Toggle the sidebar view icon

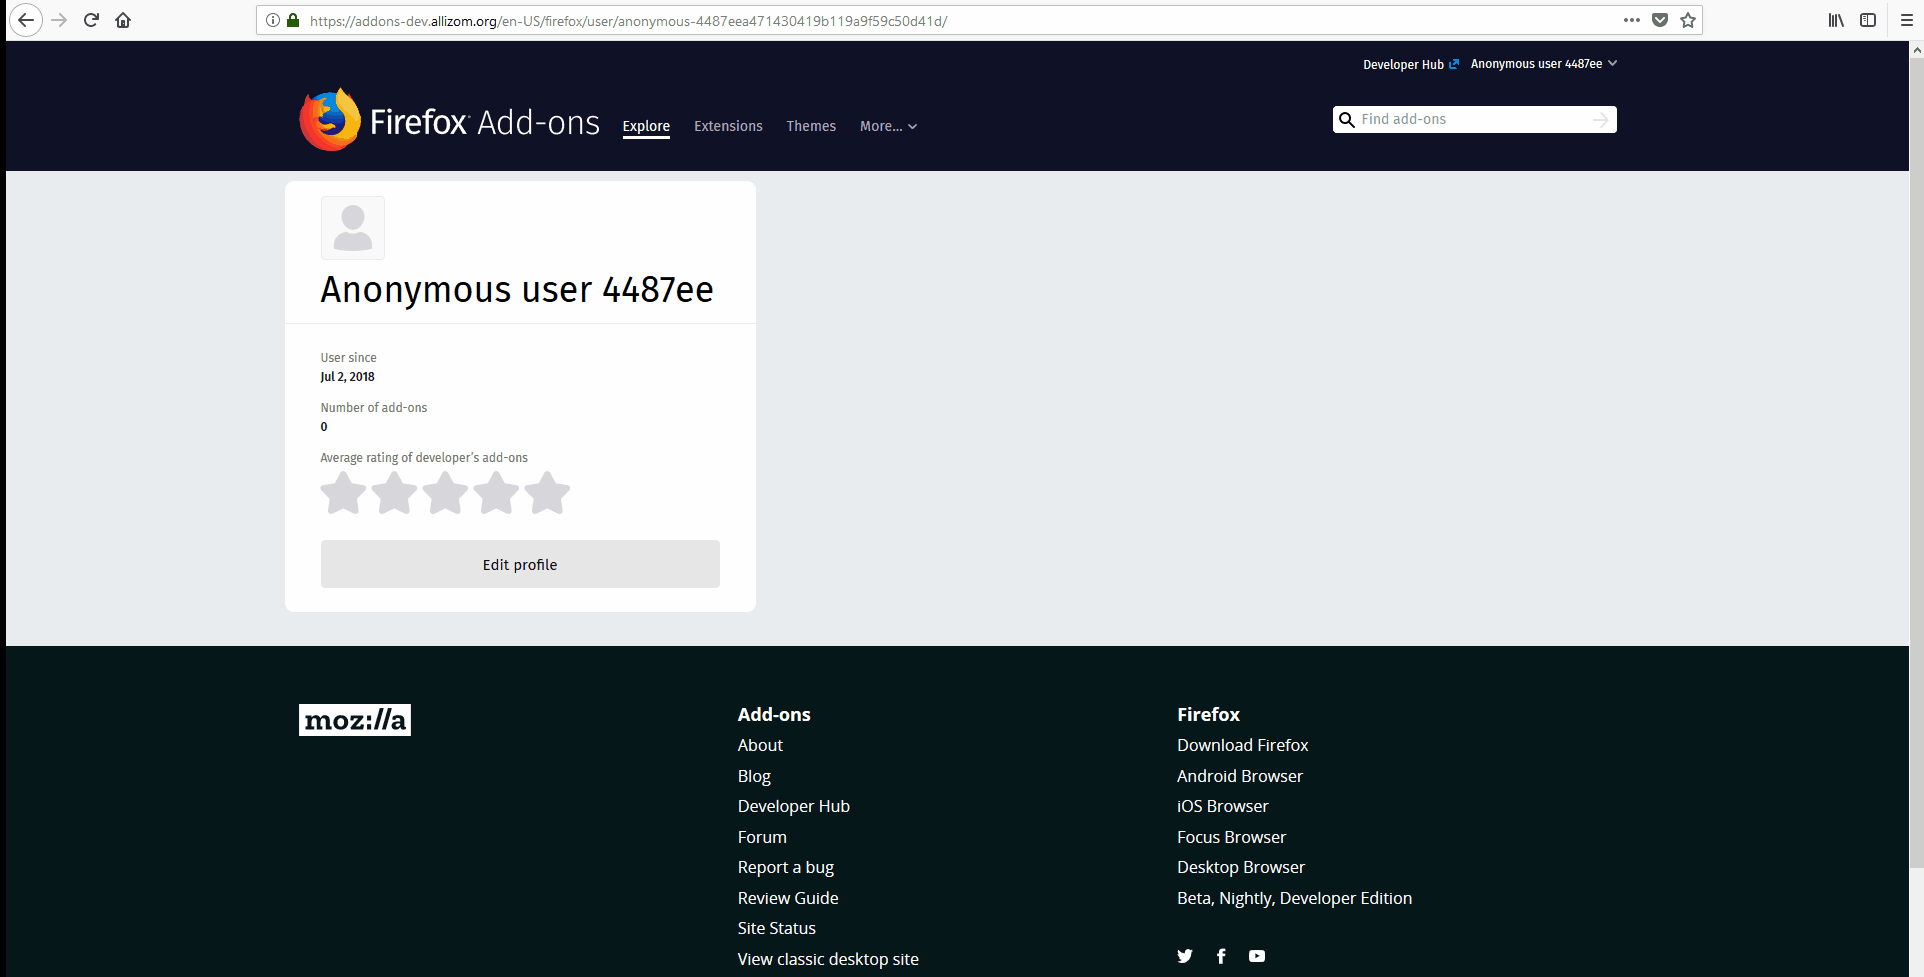pos(1868,20)
